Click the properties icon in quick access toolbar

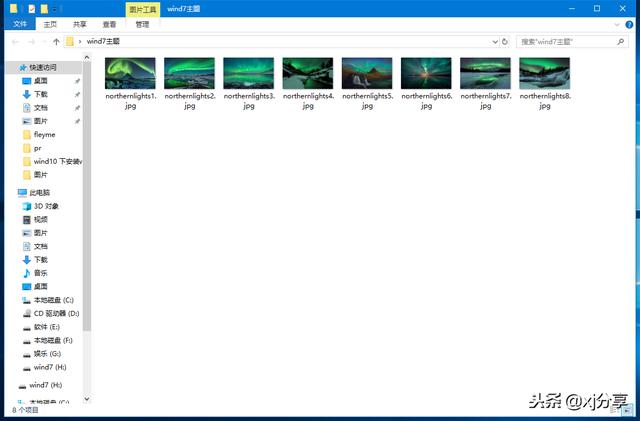tap(32, 9)
